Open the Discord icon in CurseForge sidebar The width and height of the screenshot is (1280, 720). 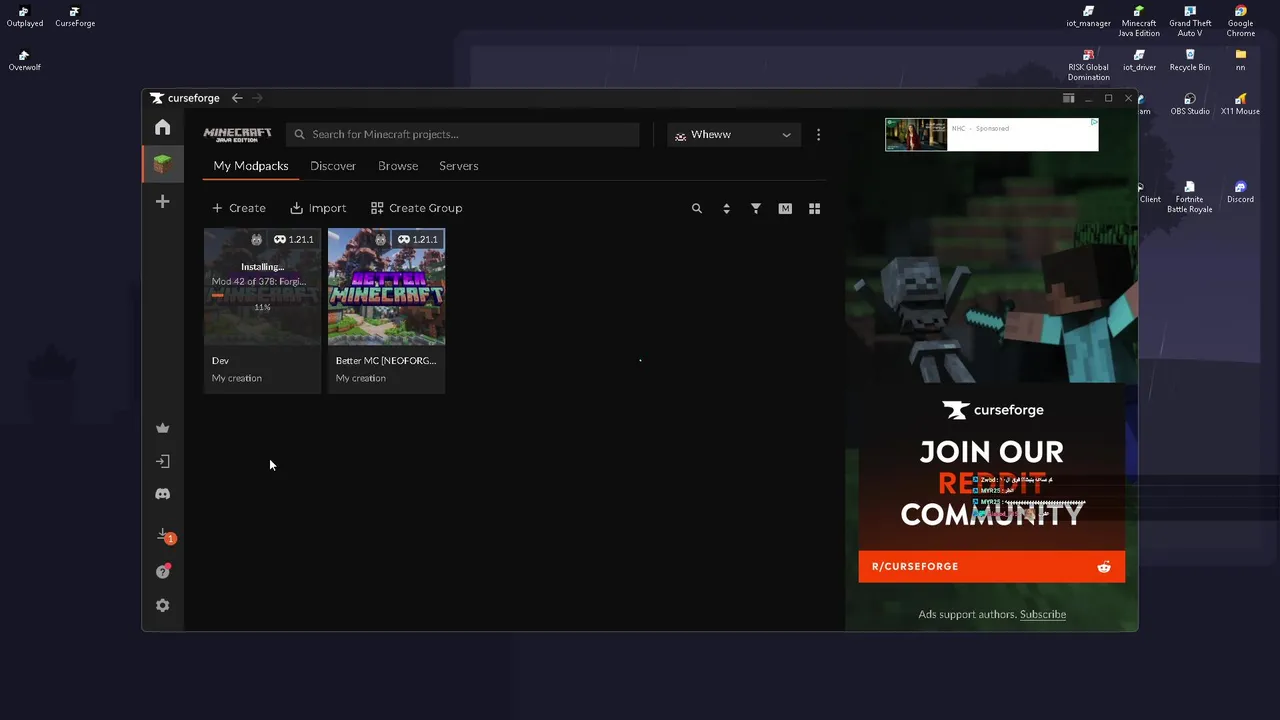pos(162,494)
